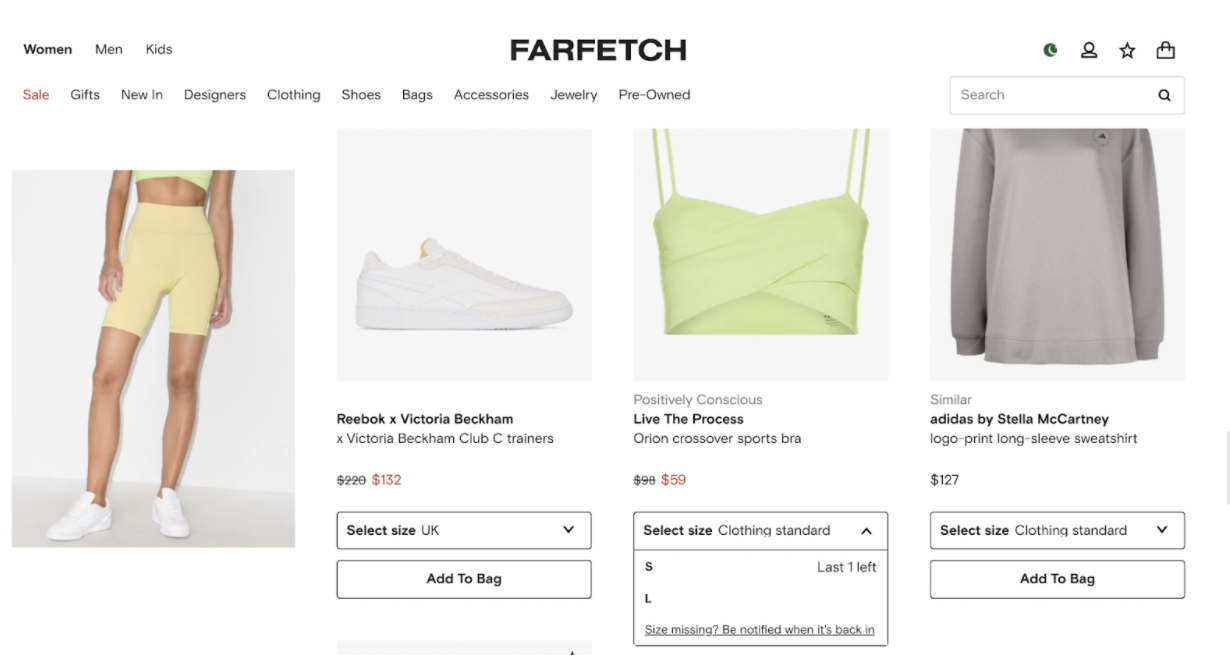Switch to the Men section

click(109, 49)
